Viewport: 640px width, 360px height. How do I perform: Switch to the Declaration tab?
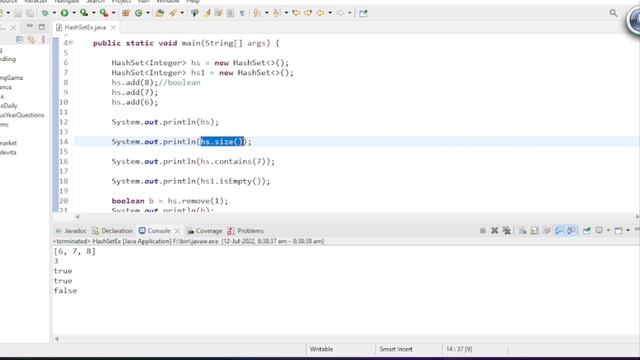click(x=112, y=231)
